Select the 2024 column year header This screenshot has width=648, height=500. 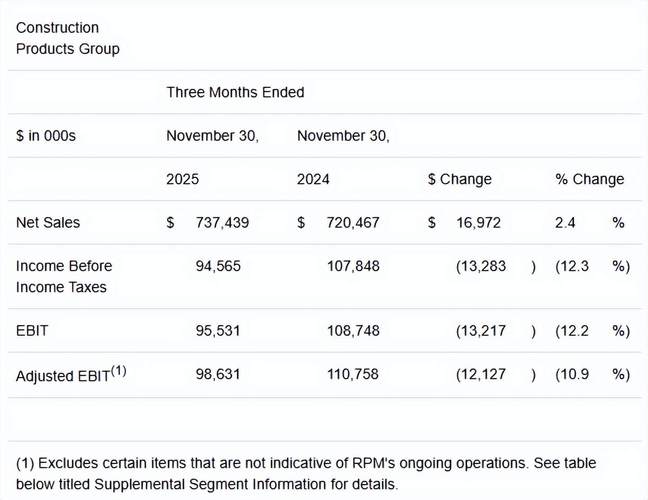pyautogui.click(x=313, y=179)
